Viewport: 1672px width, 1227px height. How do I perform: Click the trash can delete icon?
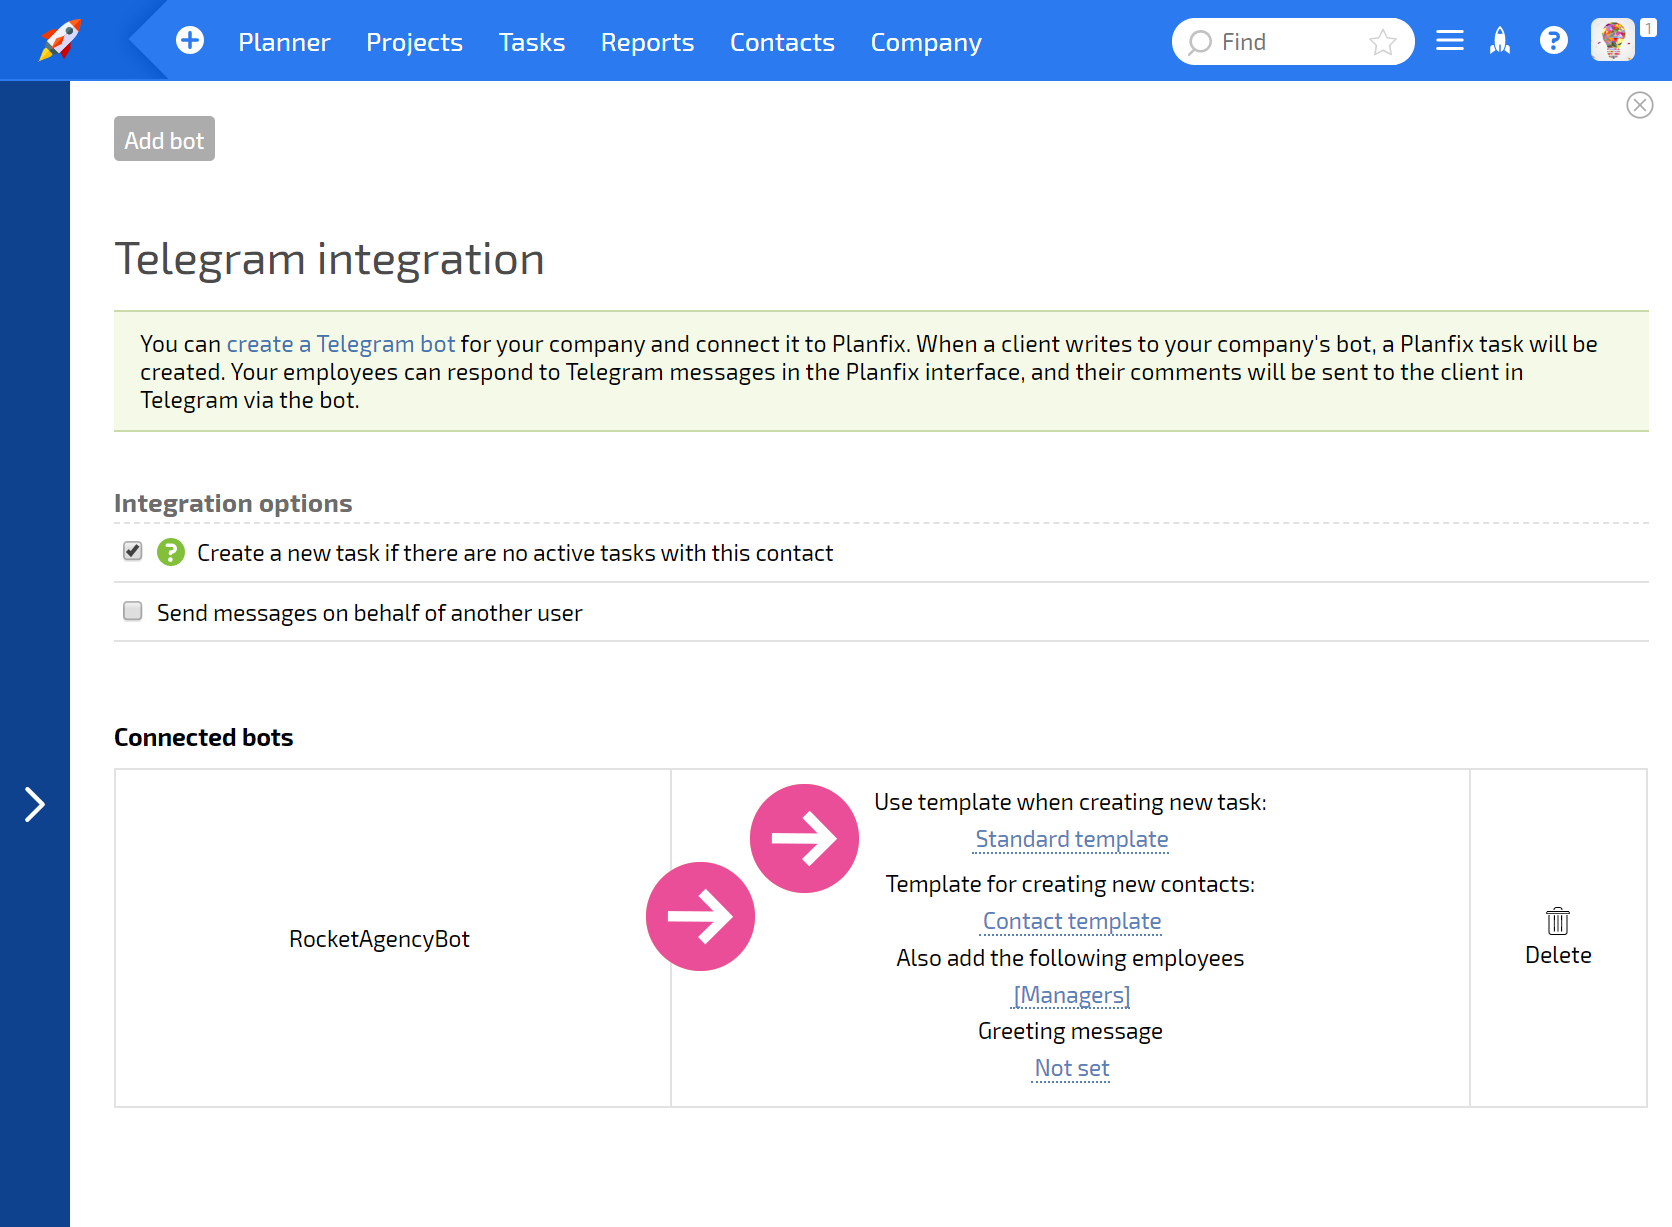click(1558, 921)
